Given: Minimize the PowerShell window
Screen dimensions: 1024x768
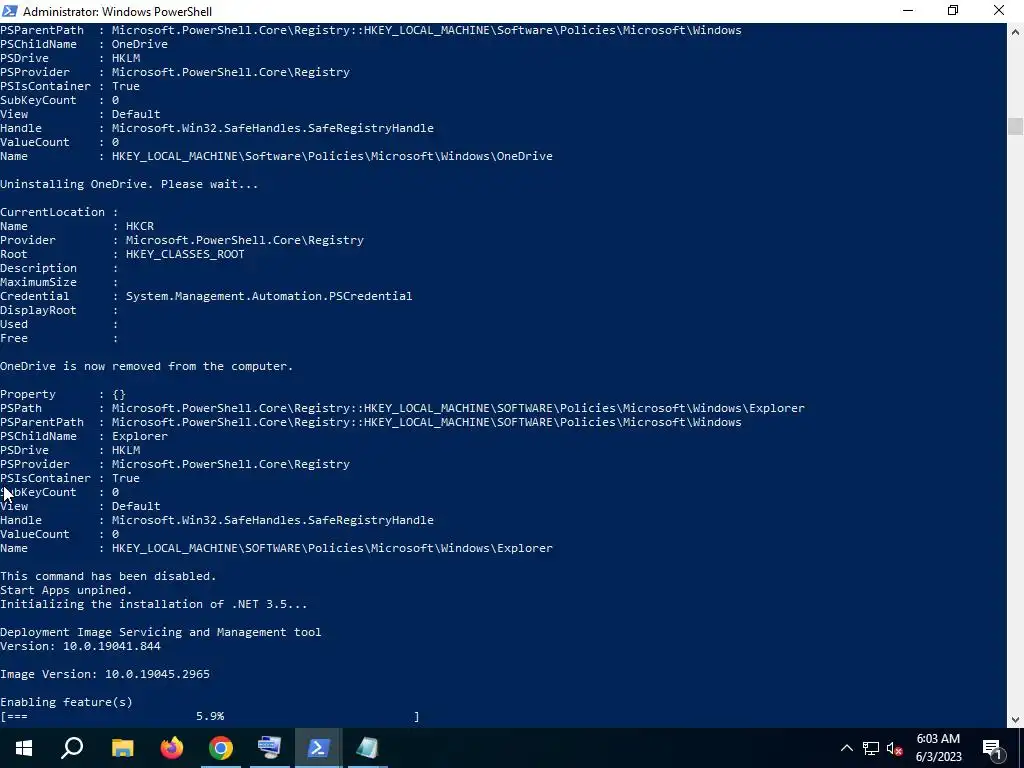Looking at the screenshot, I should tap(908, 11).
